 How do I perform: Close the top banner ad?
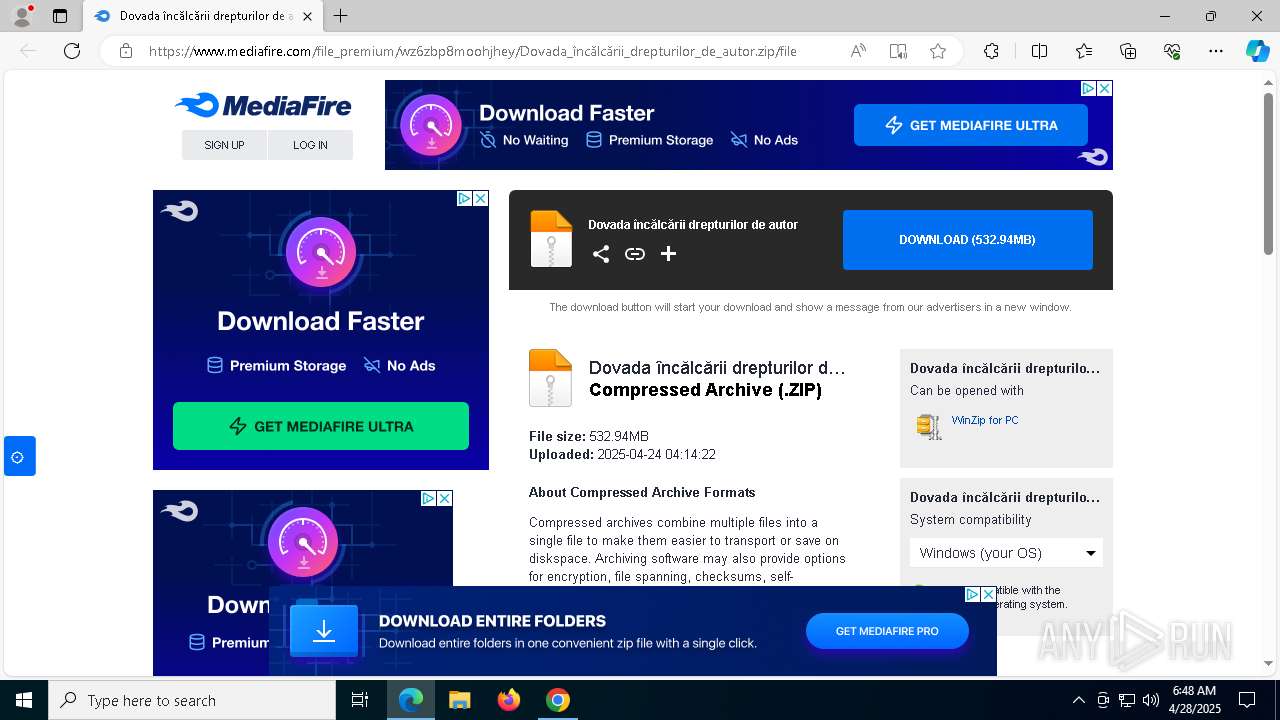pyautogui.click(x=1104, y=88)
